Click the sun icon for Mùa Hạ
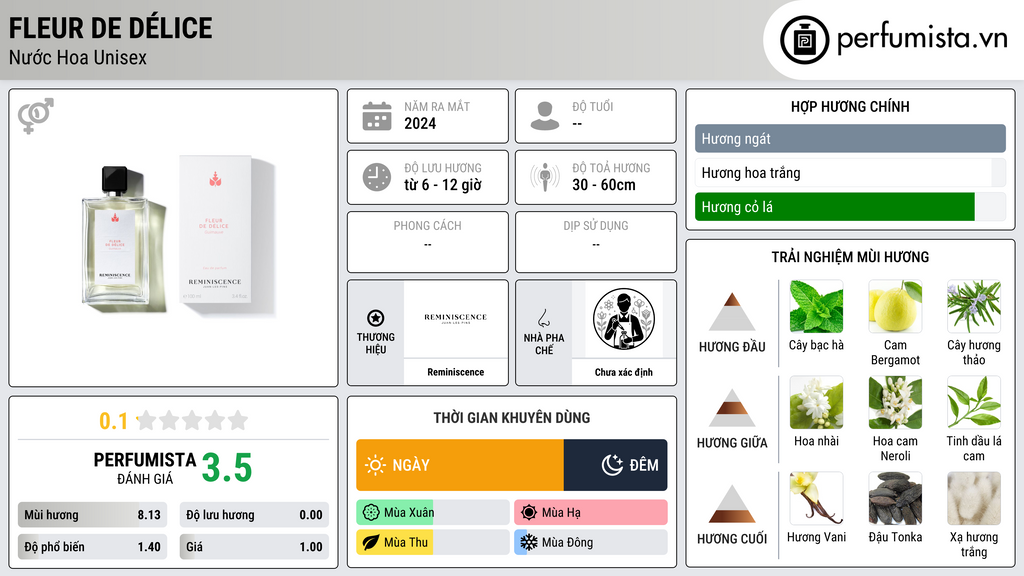The width and height of the screenshot is (1024, 576). (529, 512)
